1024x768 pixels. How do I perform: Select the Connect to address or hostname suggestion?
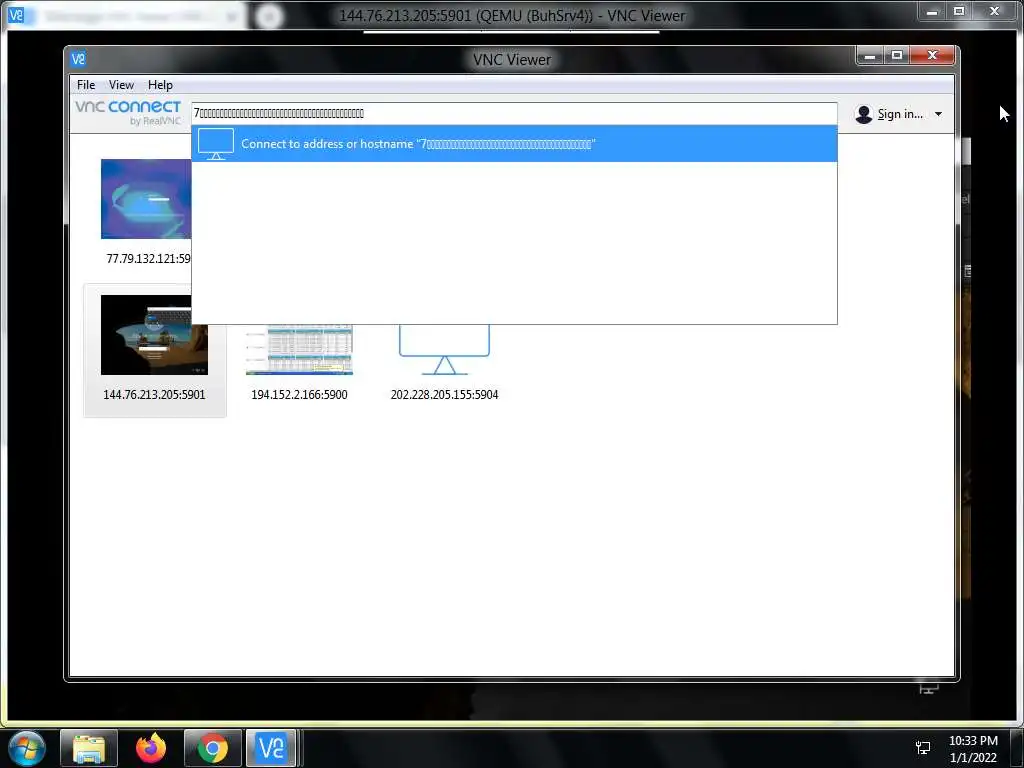pyautogui.click(x=514, y=144)
